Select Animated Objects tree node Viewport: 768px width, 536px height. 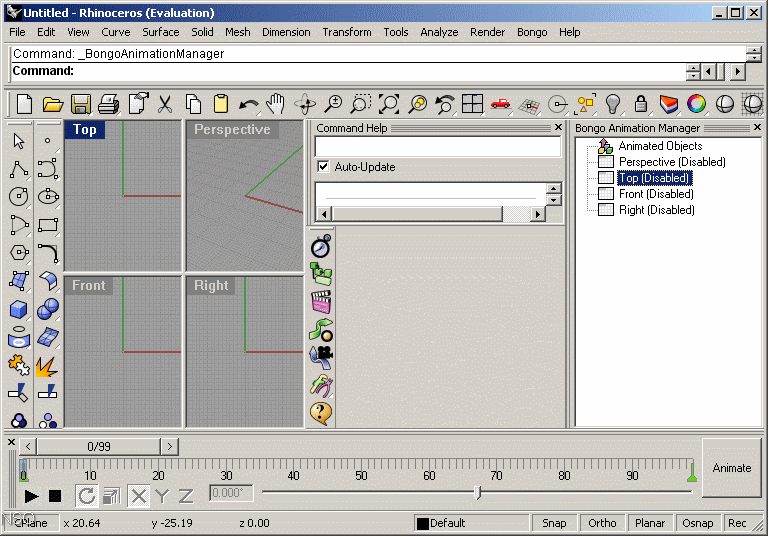[660, 146]
